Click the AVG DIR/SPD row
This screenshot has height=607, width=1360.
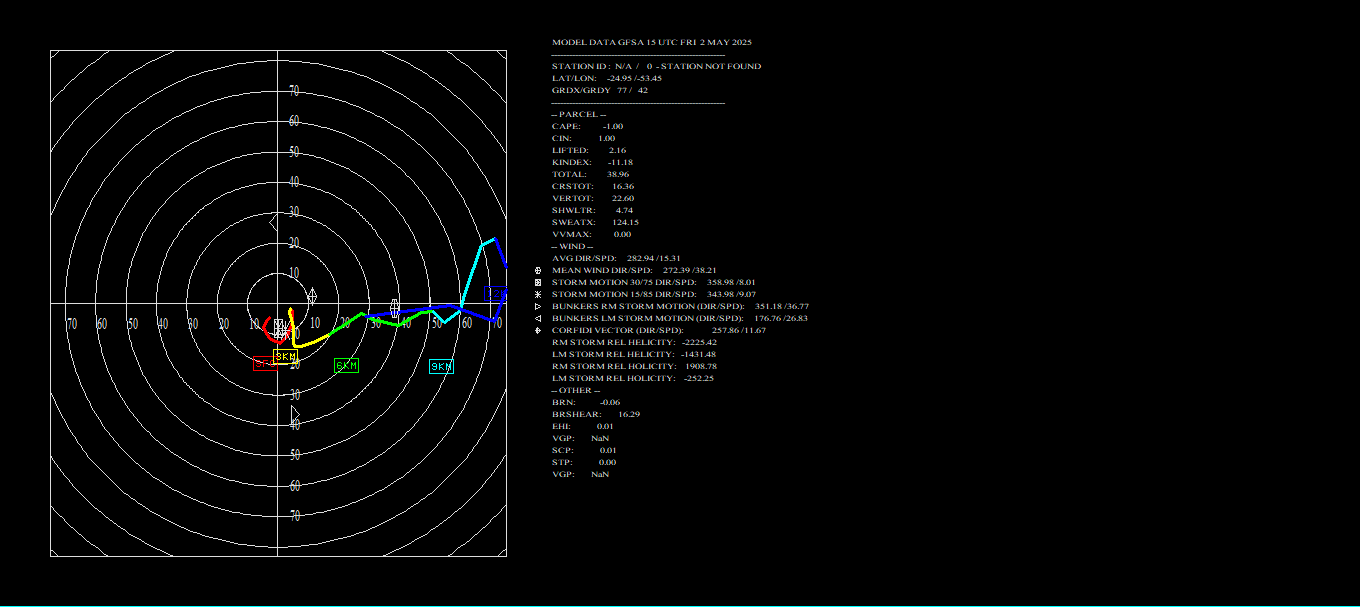[x=616, y=258]
